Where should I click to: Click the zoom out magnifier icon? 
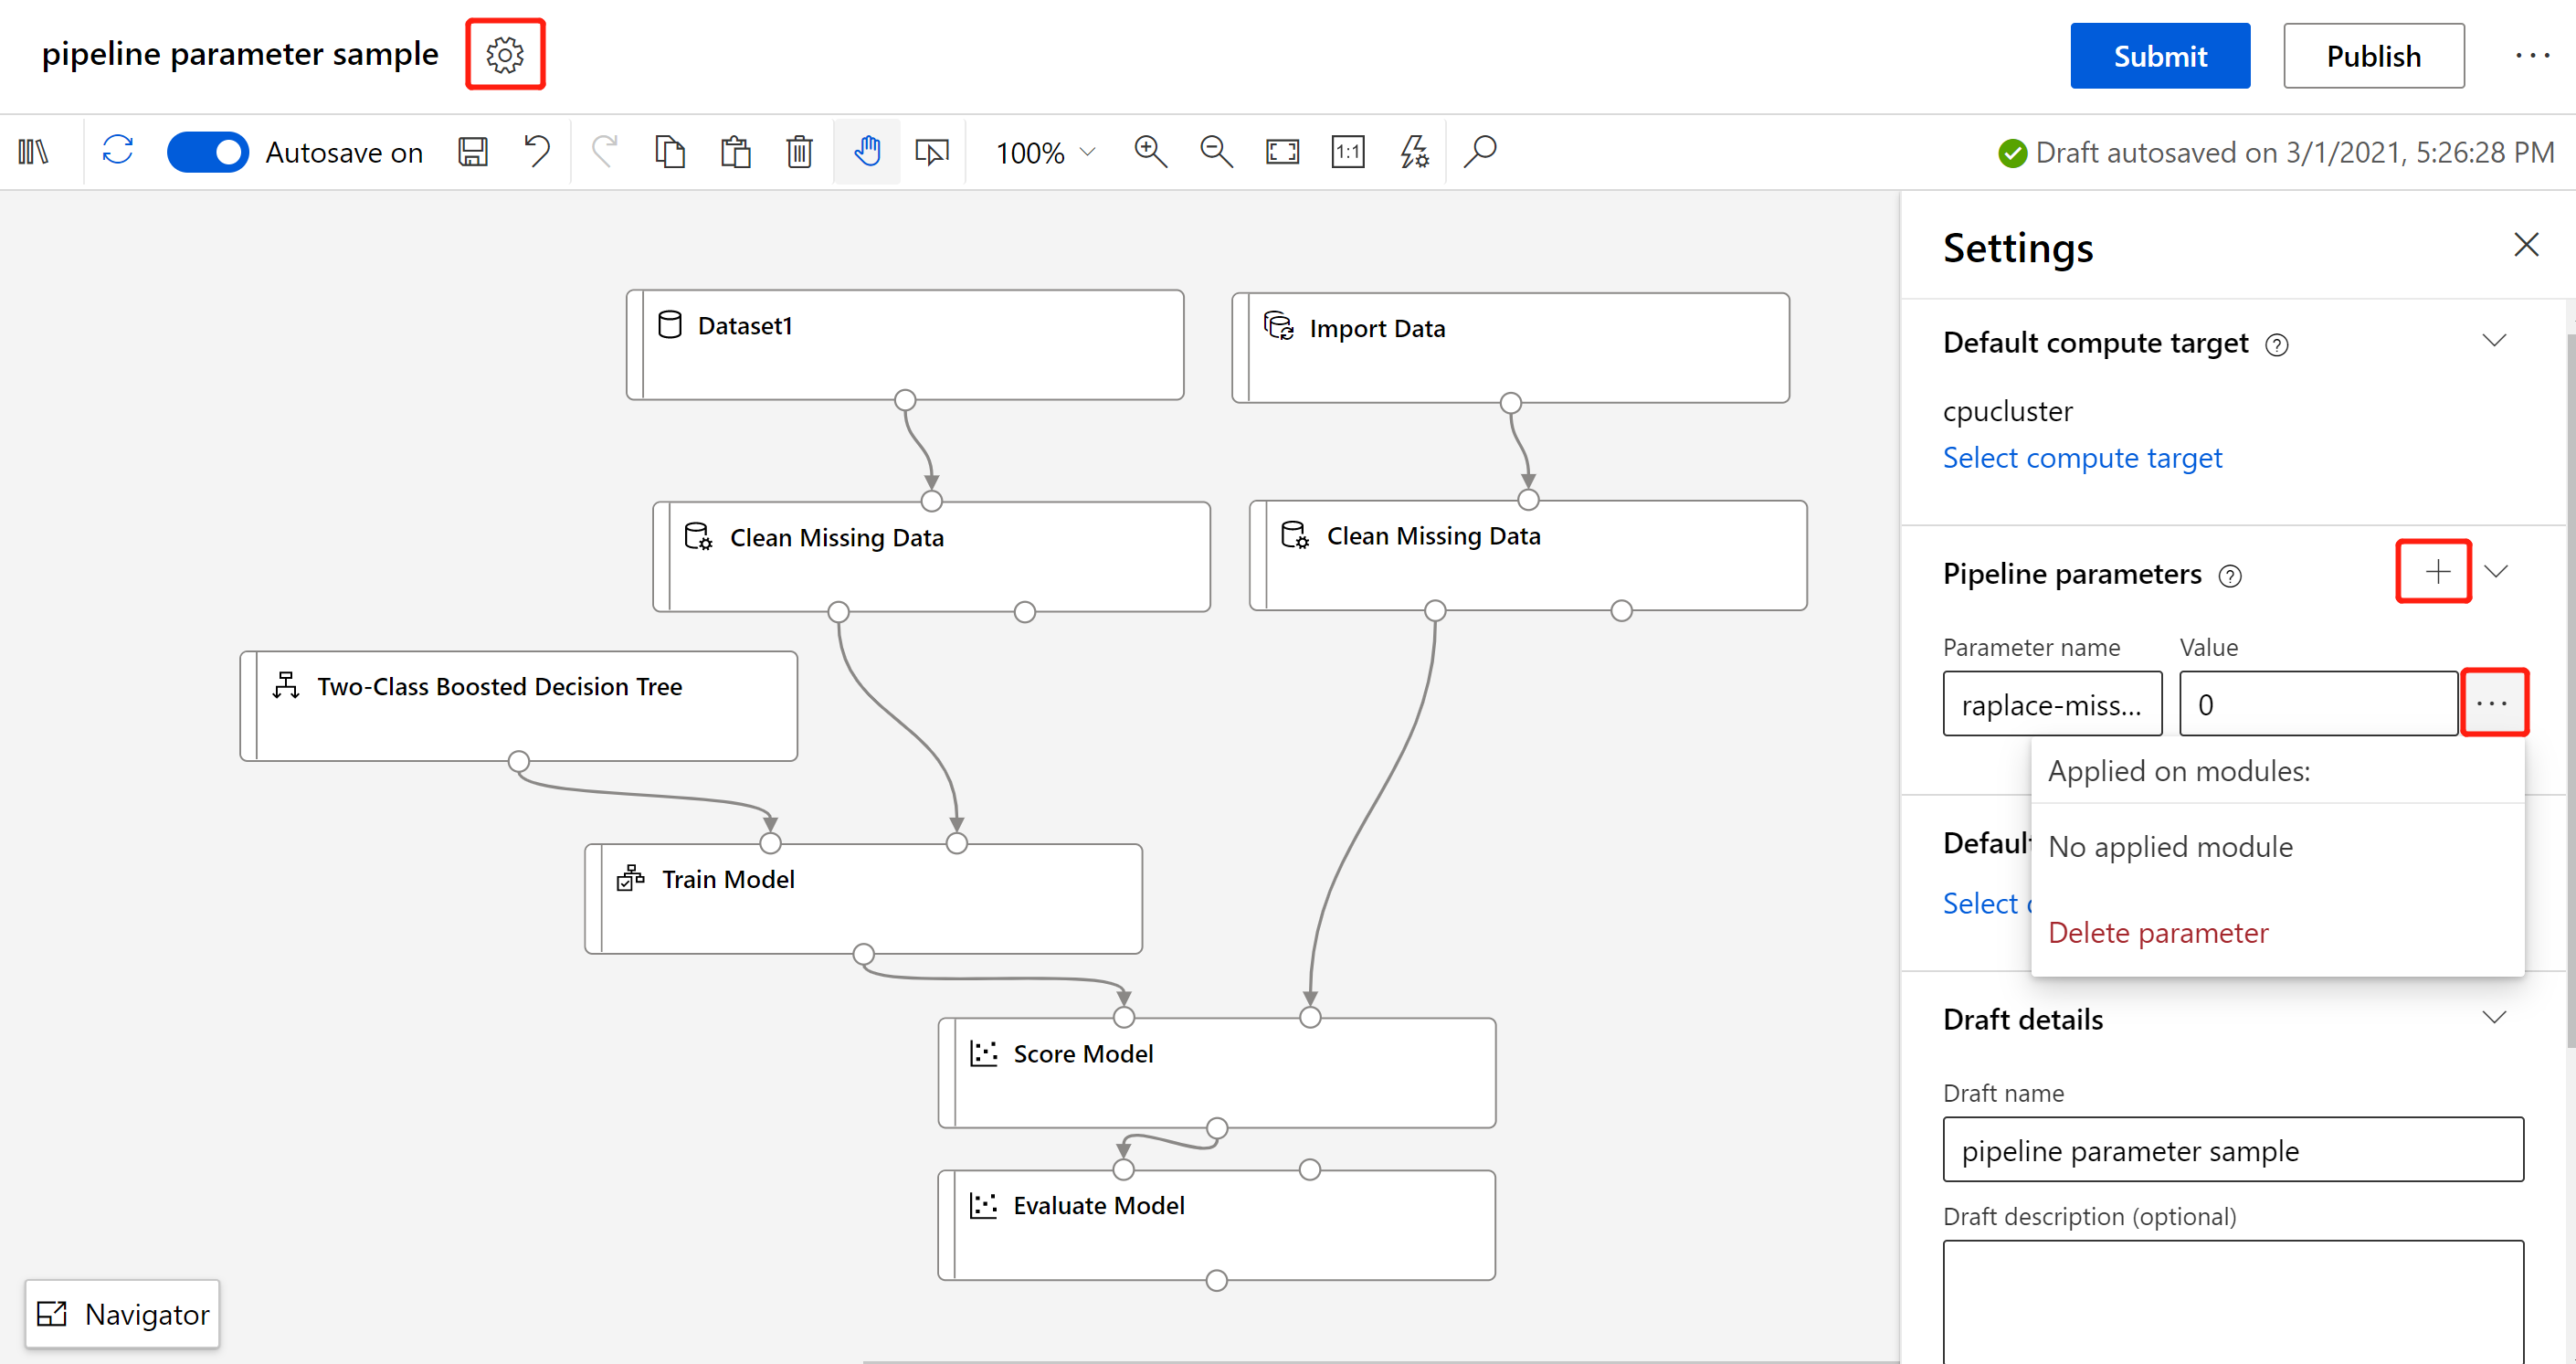1215,152
